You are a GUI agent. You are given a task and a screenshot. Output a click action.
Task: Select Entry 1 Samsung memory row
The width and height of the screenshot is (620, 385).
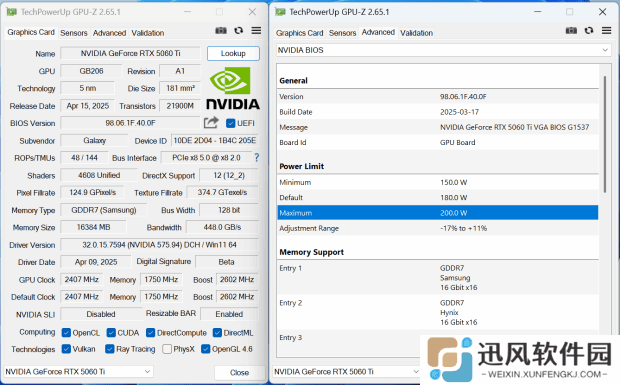[438, 277]
